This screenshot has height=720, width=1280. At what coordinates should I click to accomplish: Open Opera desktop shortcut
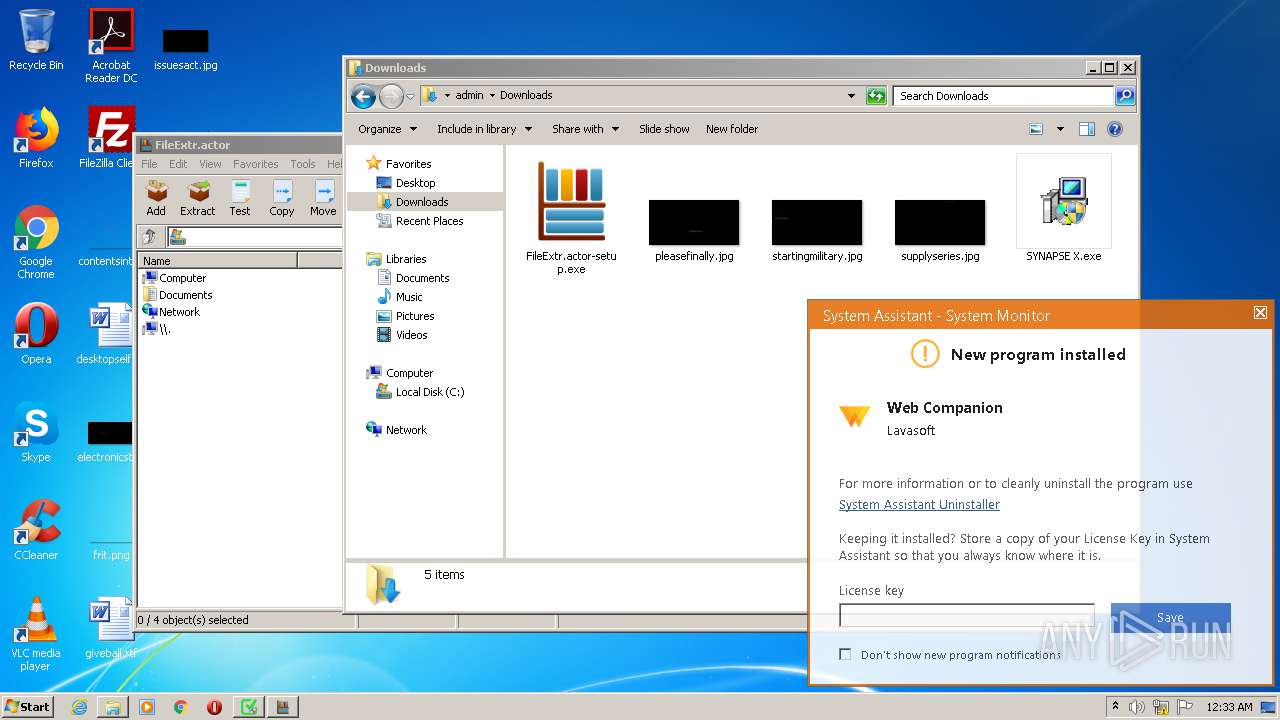tap(36, 334)
